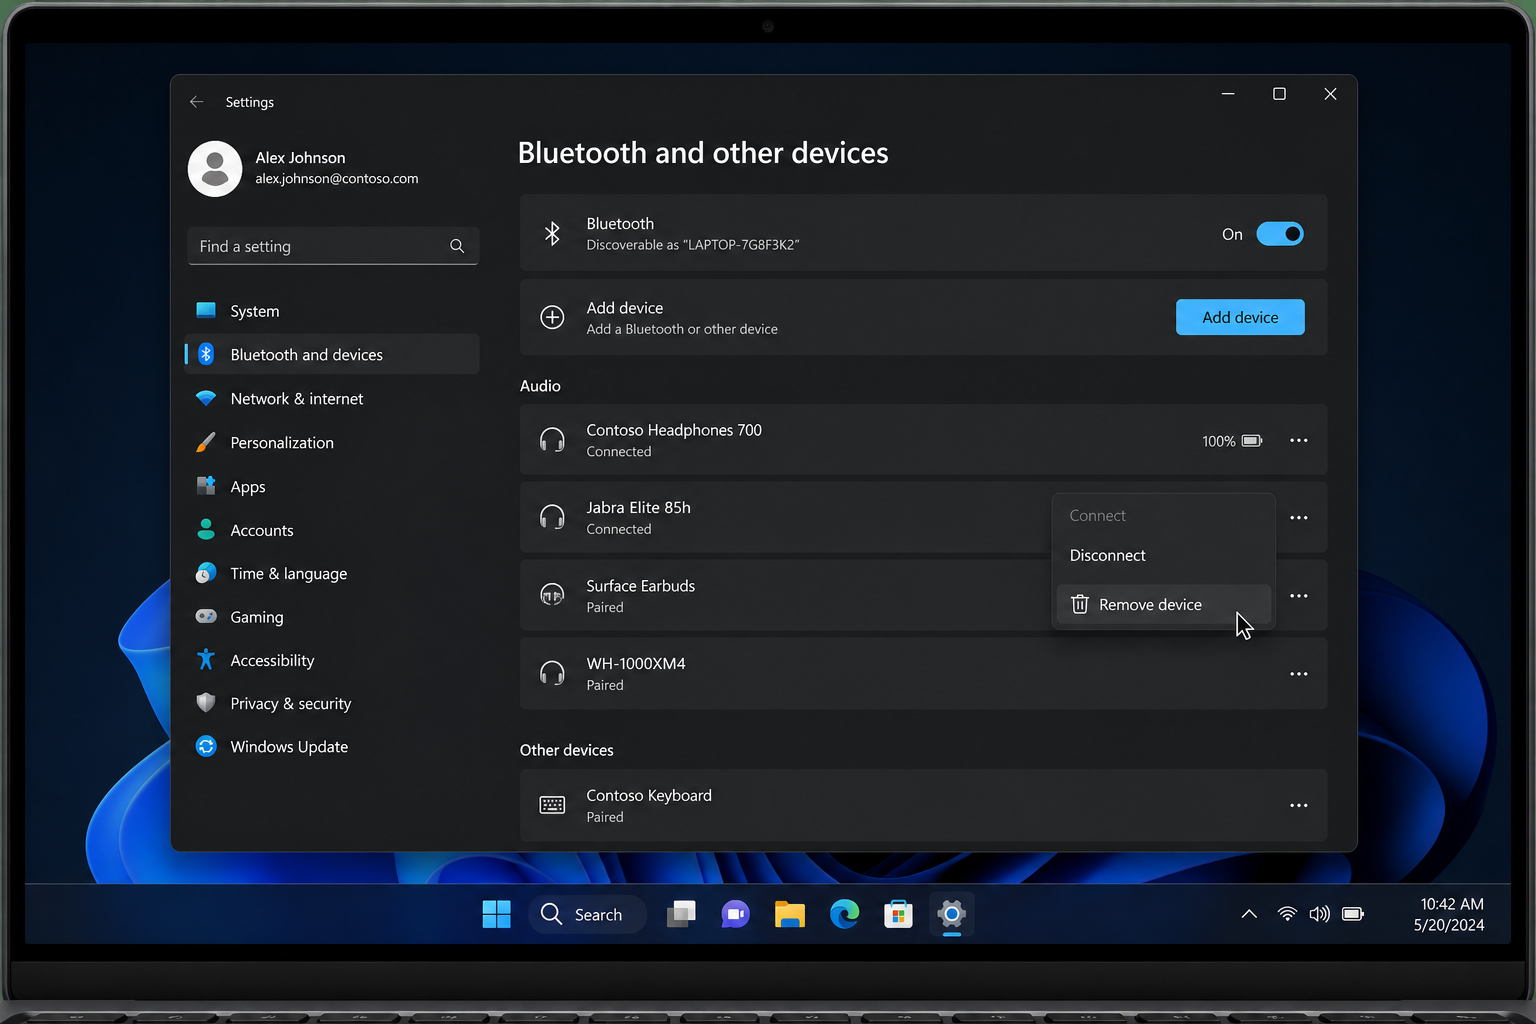Open more options for Contoso Headphones 700
The height and width of the screenshot is (1024, 1536).
tap(1298, 440)
